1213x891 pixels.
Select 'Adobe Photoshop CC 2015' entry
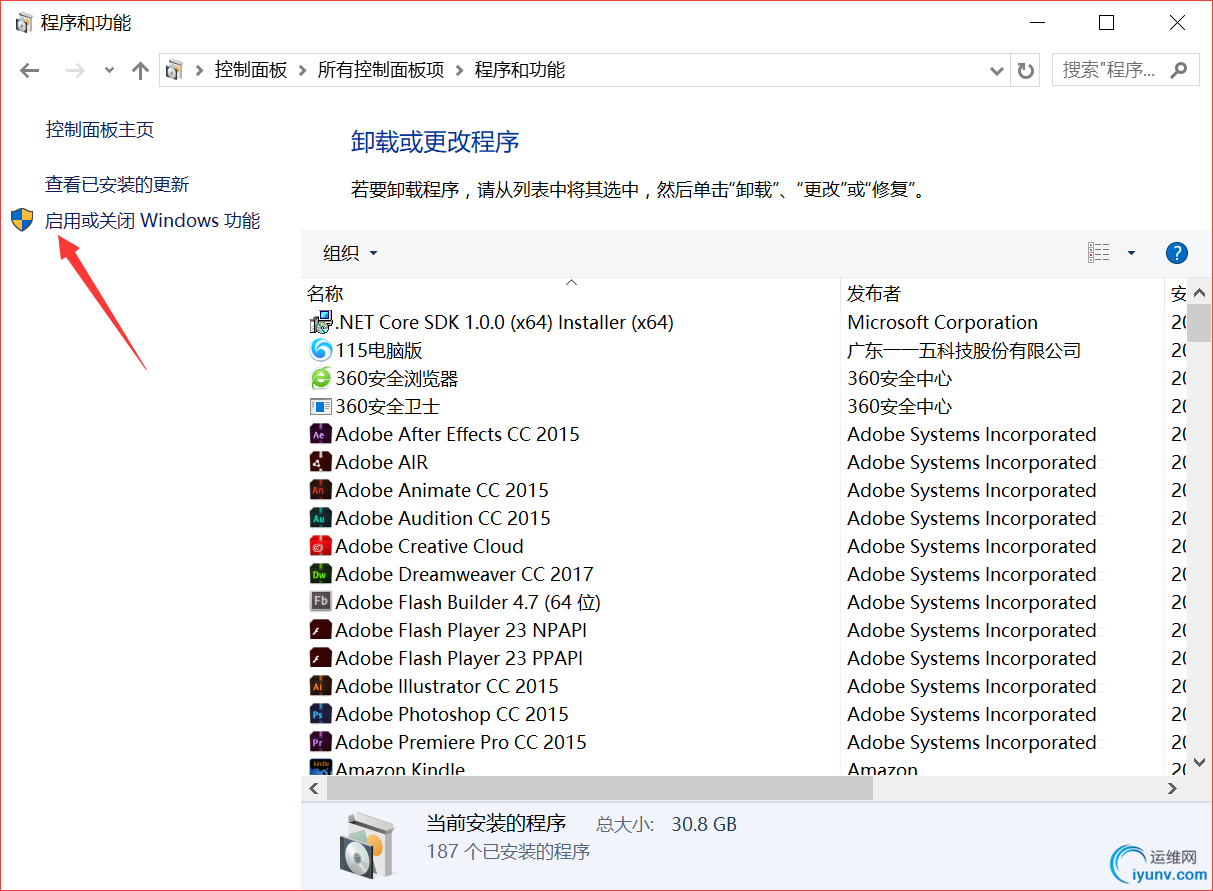coord(452,714)
